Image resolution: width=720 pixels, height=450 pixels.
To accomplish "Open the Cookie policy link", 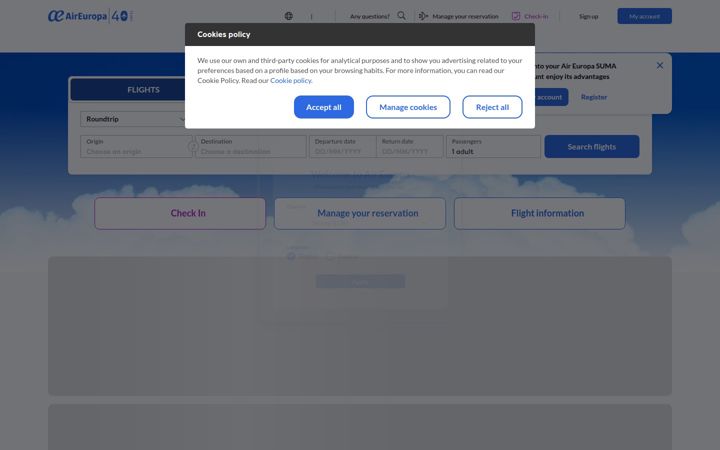I will 291,80.
